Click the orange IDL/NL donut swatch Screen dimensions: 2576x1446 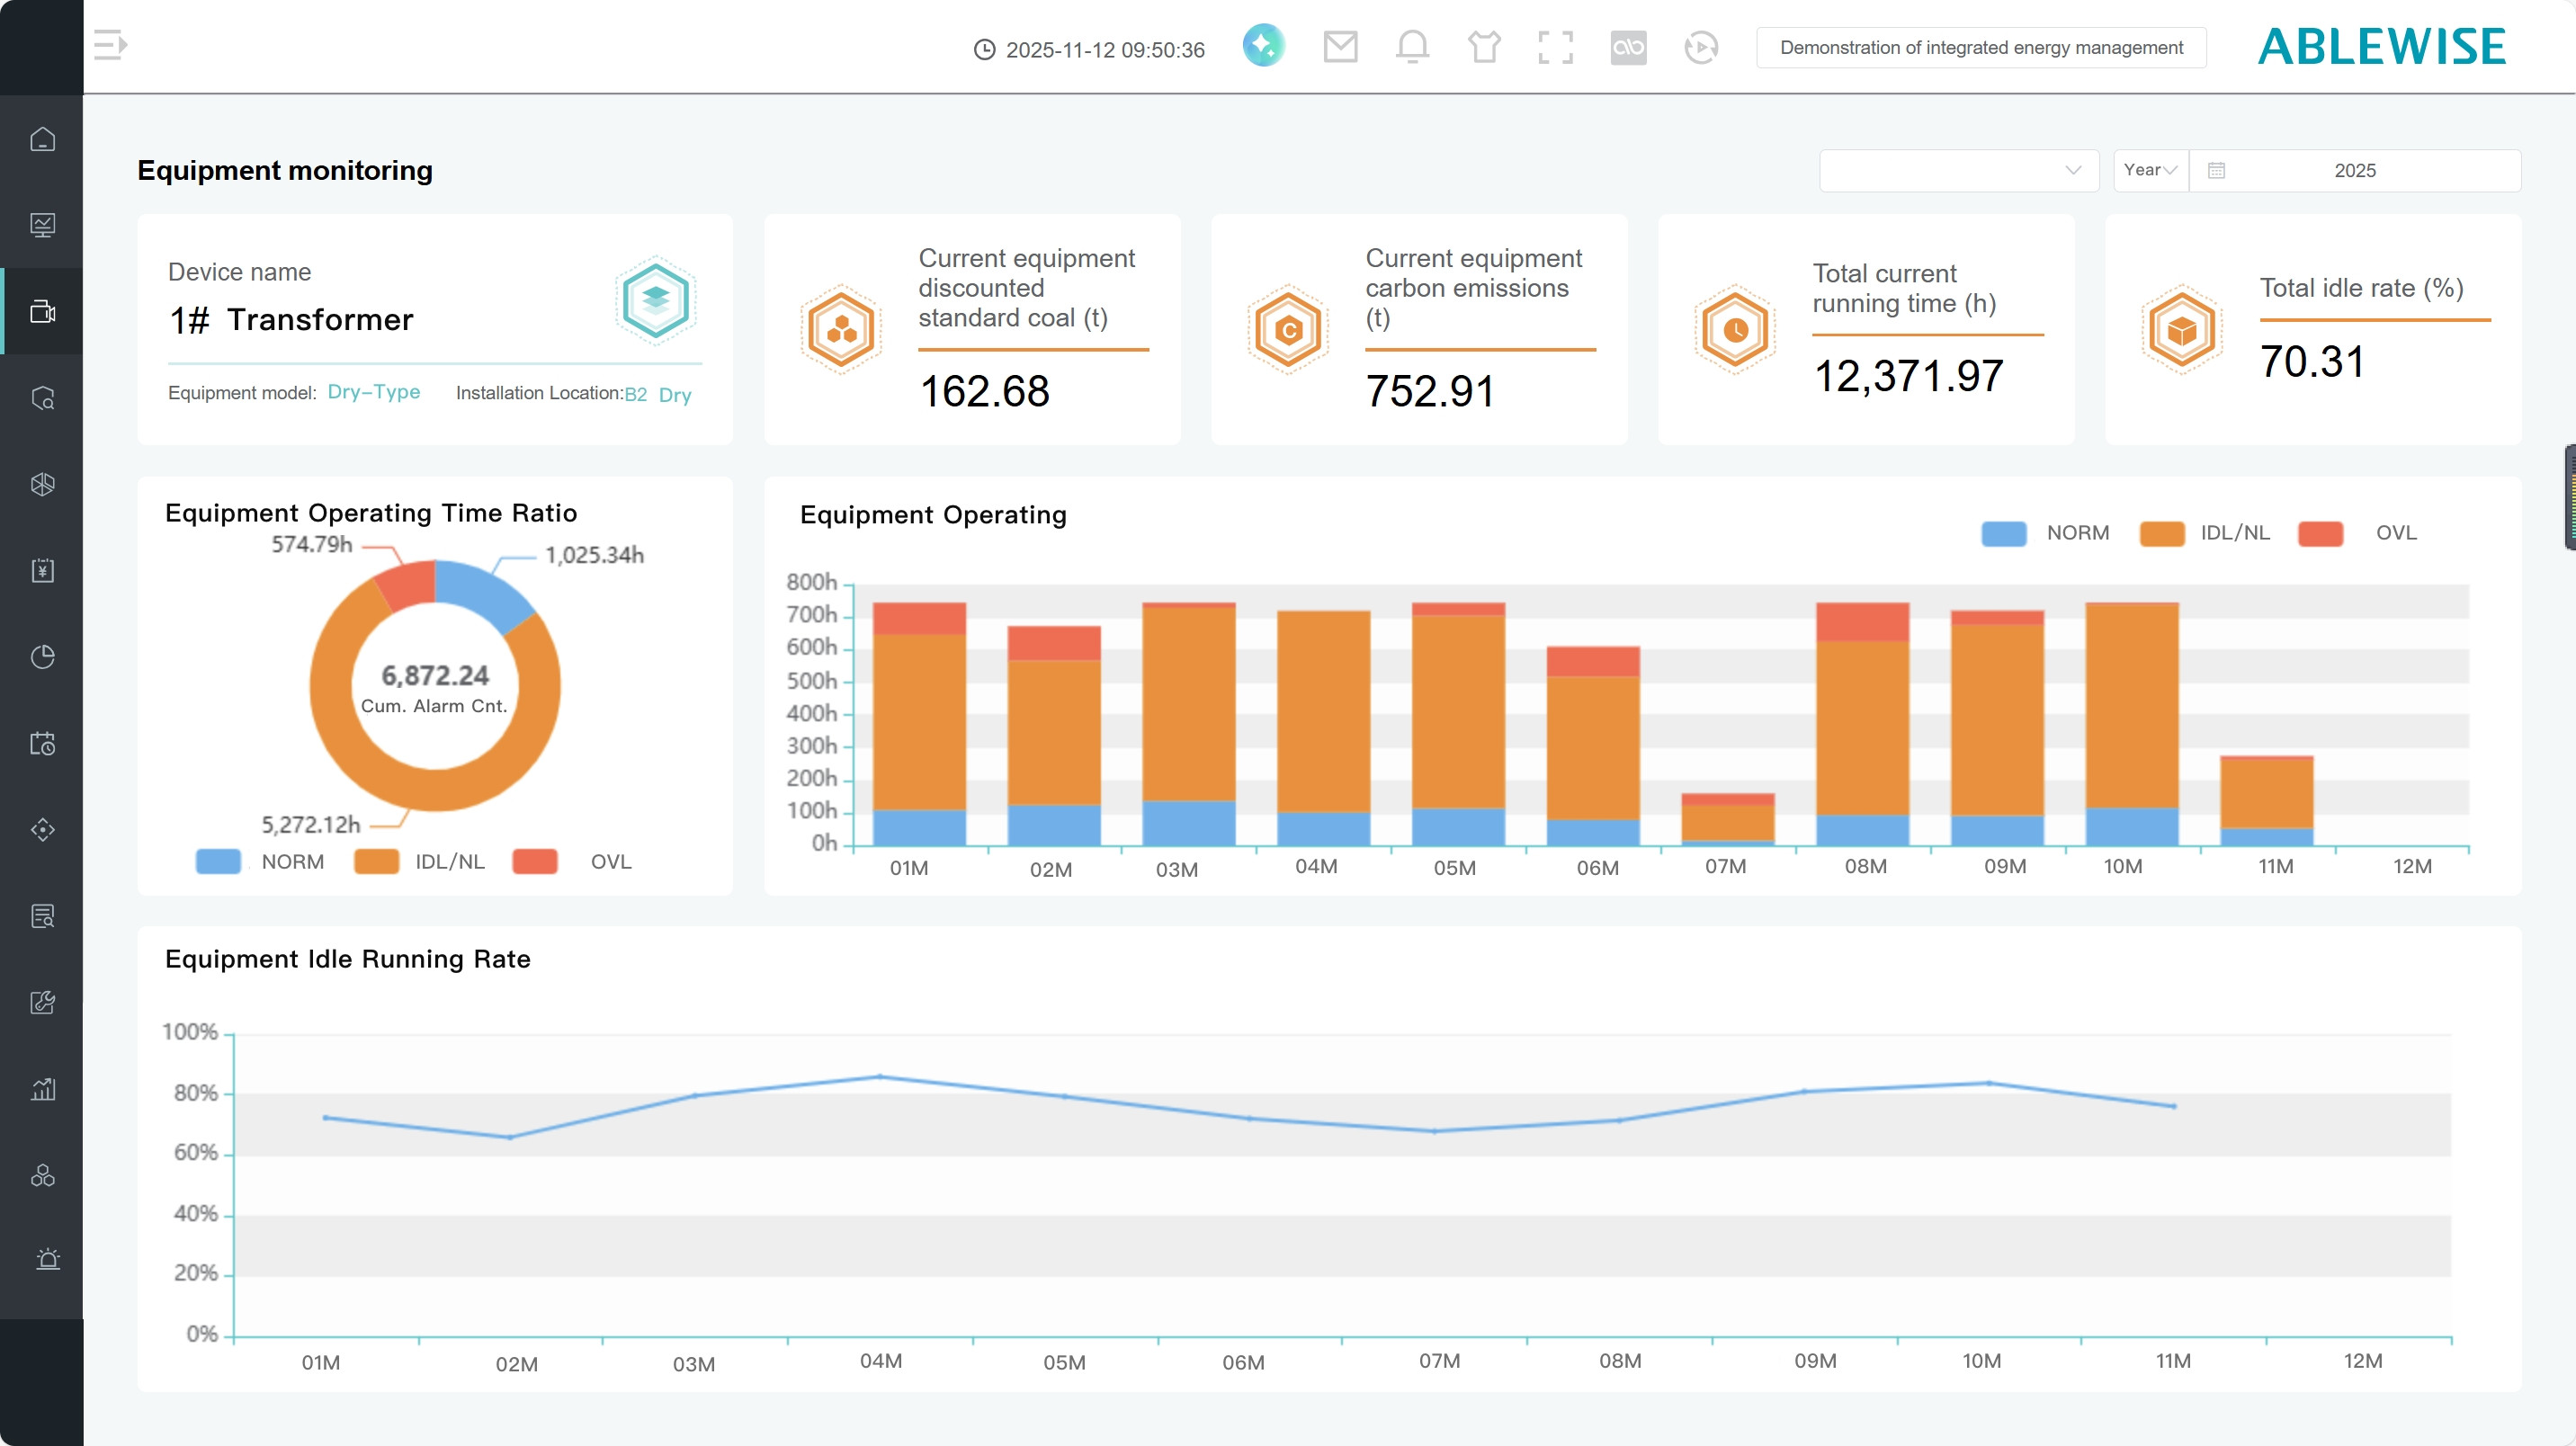coord(377,862)
